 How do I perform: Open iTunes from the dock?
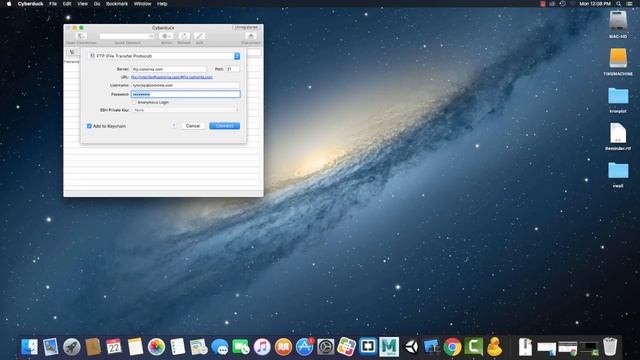[x=262, y=347]
